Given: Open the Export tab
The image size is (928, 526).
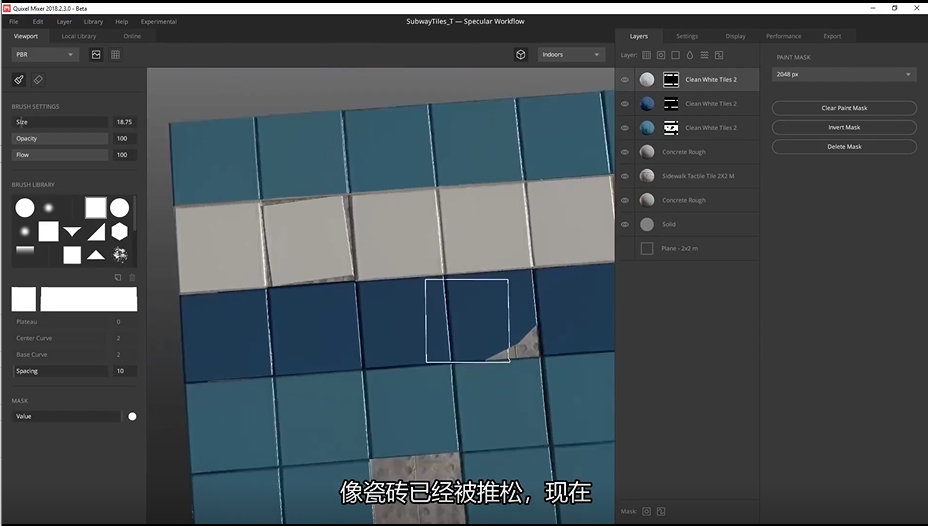Looking at the screenshot, I should click(x=832, y=36).
